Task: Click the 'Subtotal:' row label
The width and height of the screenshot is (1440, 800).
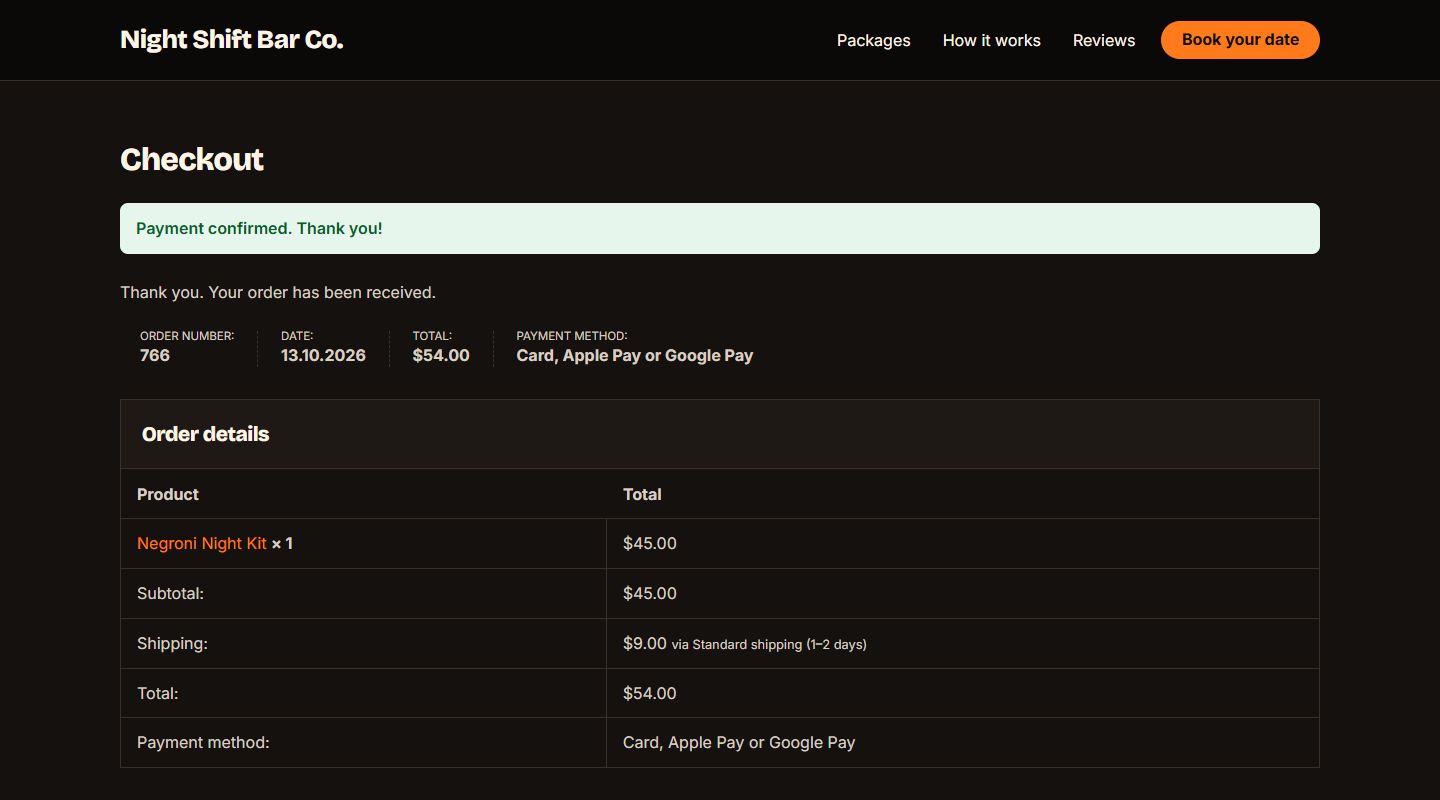Action: click(170, 593)
